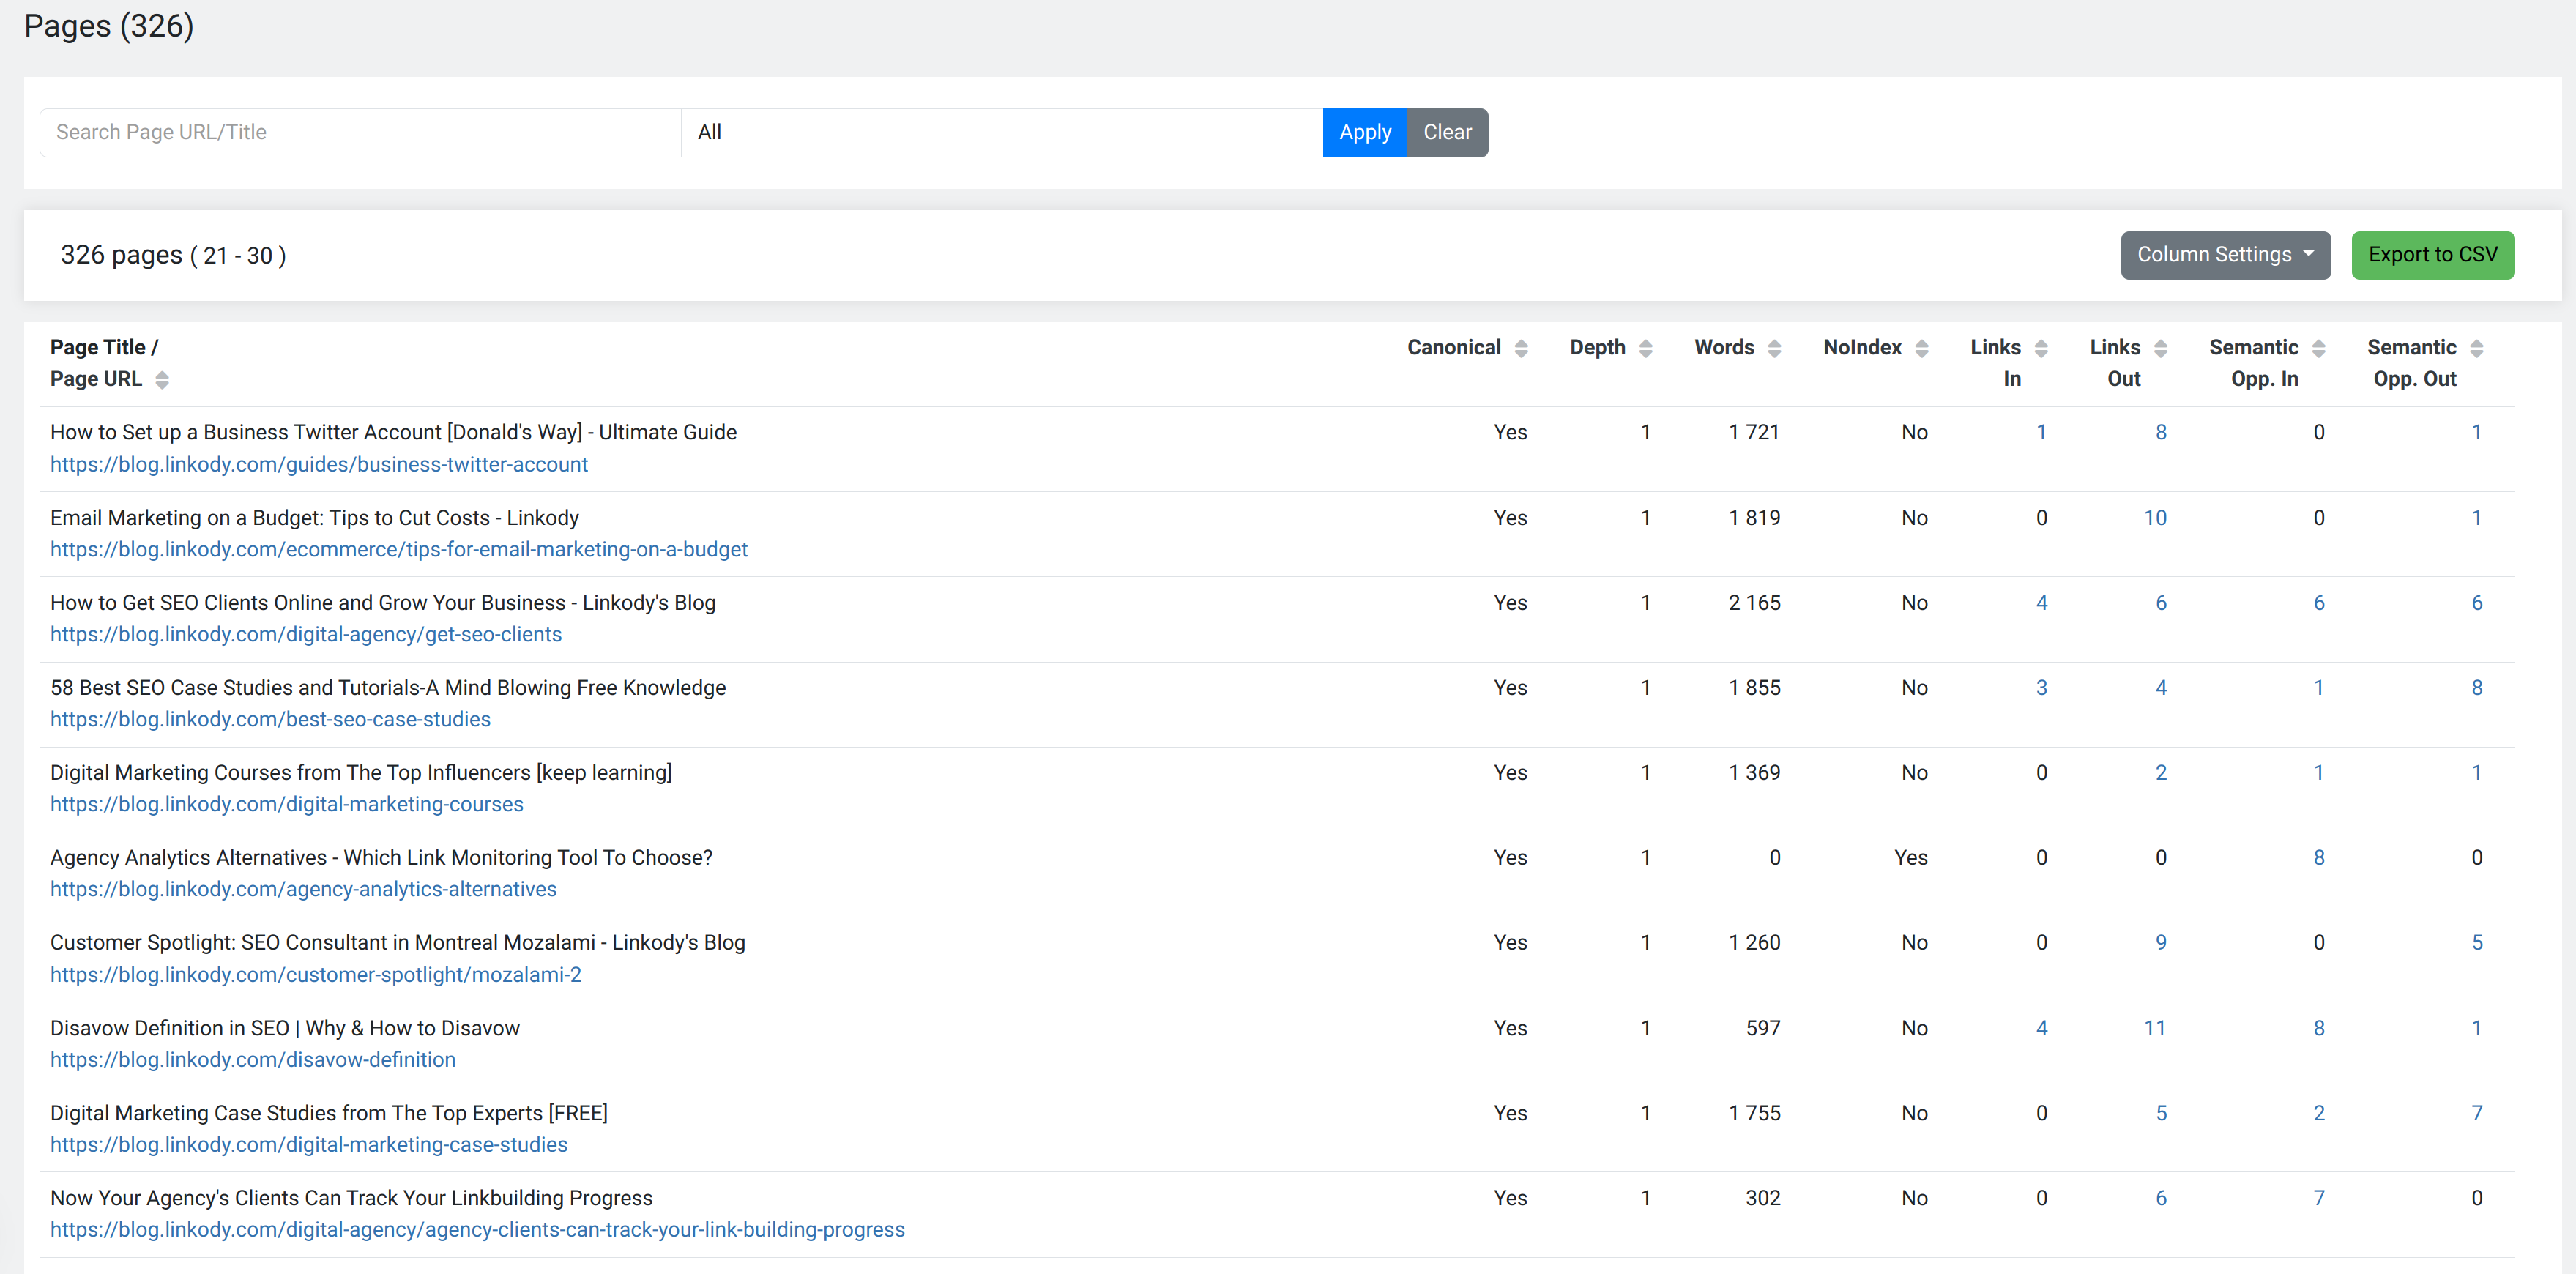
Task: Sort by Depth column arrows
Action: tap(1645, 348)
